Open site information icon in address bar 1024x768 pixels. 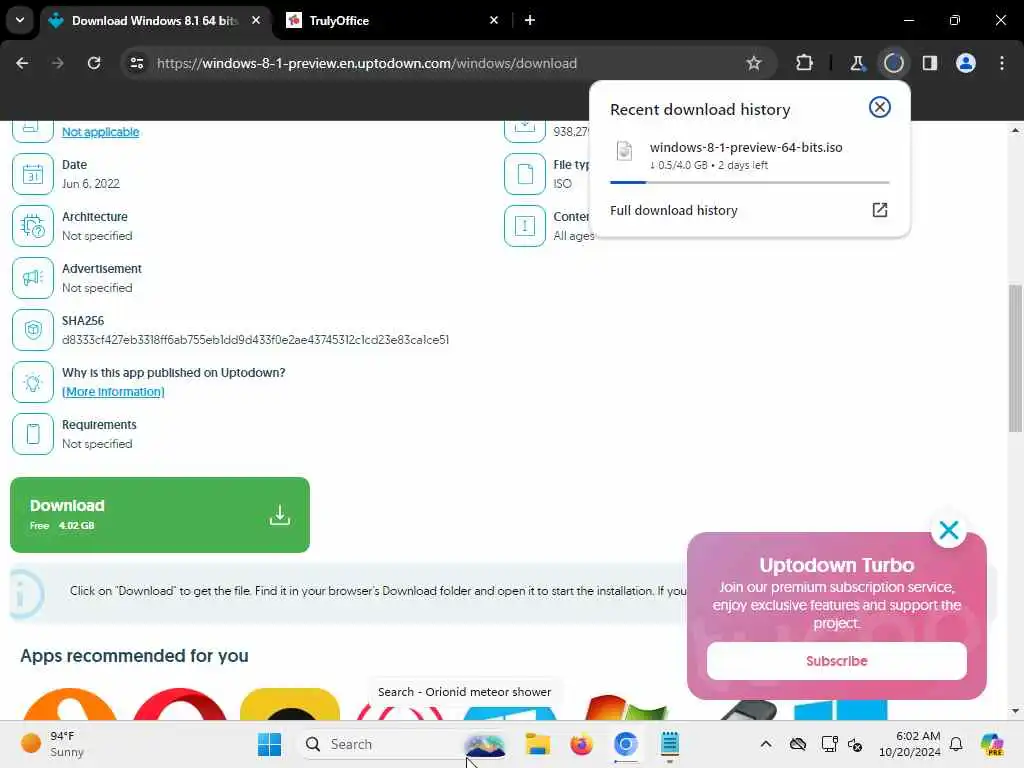[x=136, y=63]
